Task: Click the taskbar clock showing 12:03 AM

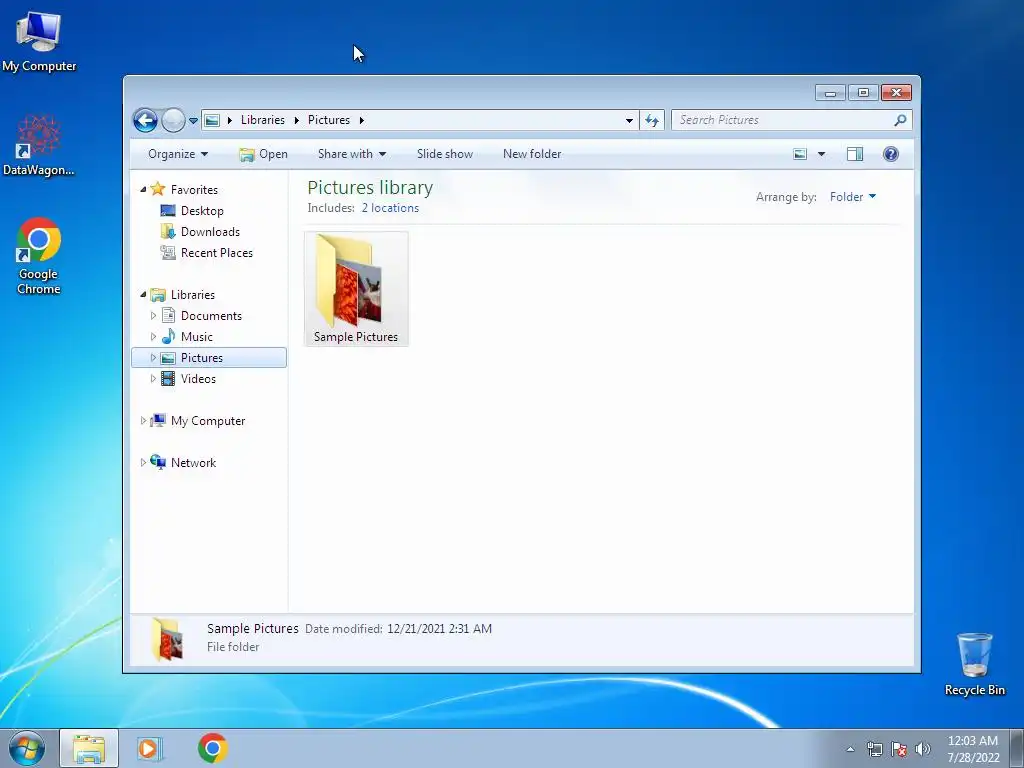Action: (x=973, y=749)
